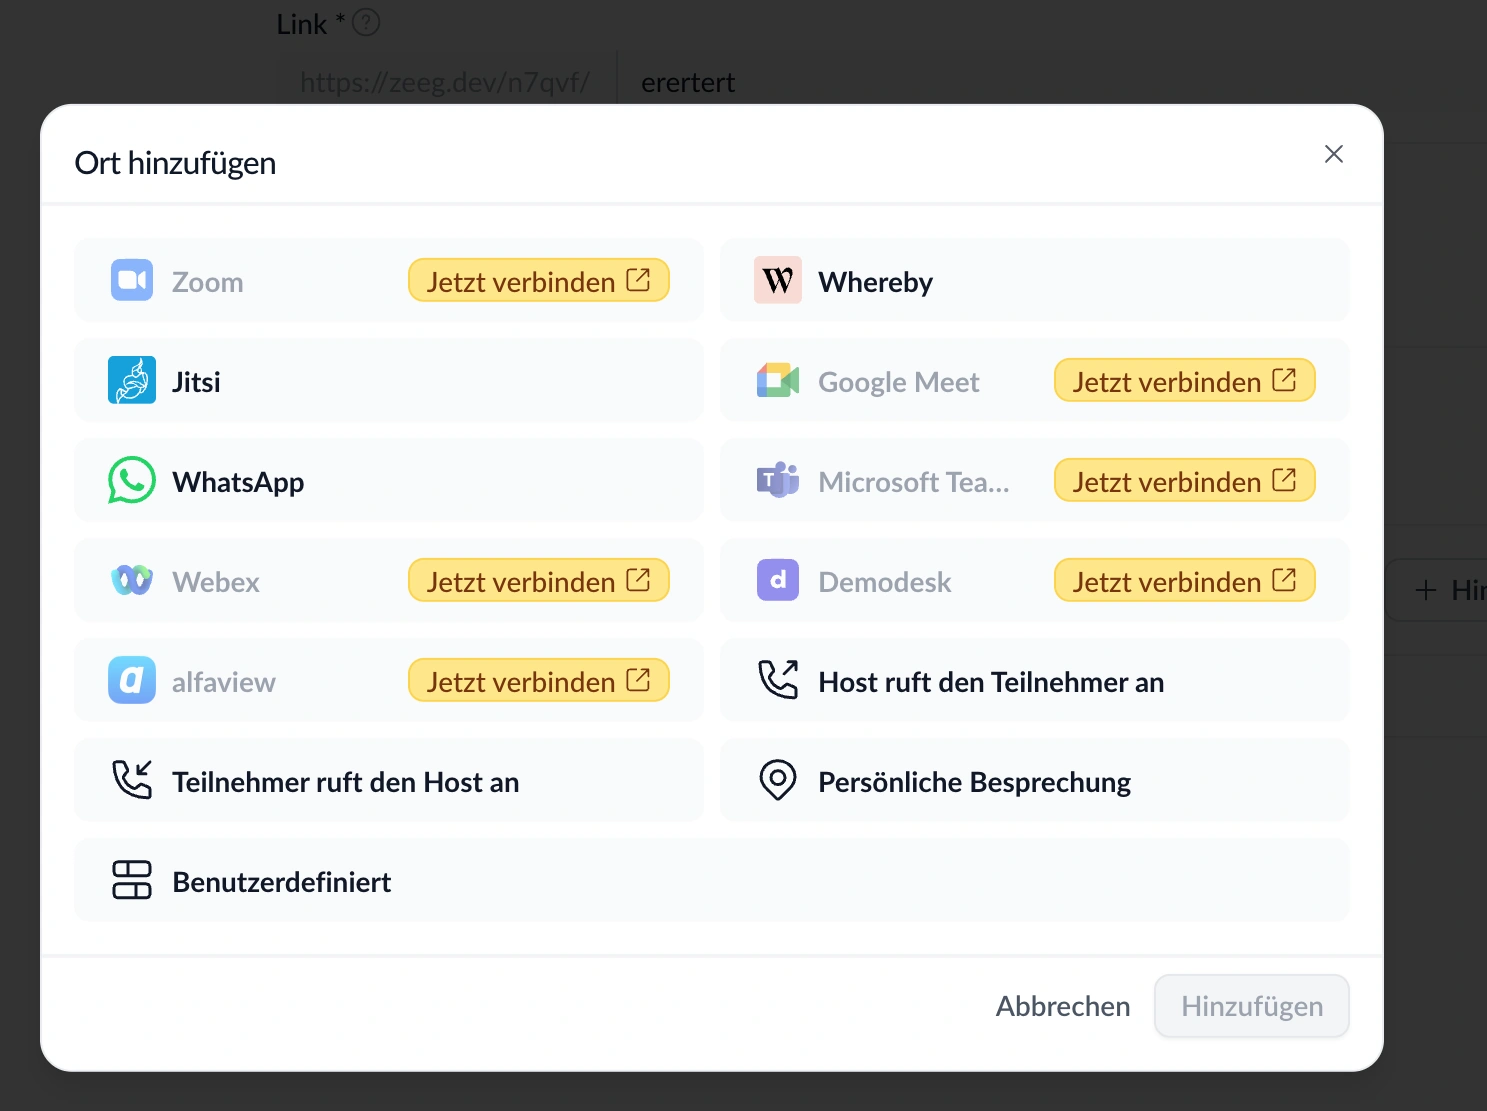Screen dimensions: 1487x1111
Task: Click the location pin icon
Action: [x=778, y=781]
